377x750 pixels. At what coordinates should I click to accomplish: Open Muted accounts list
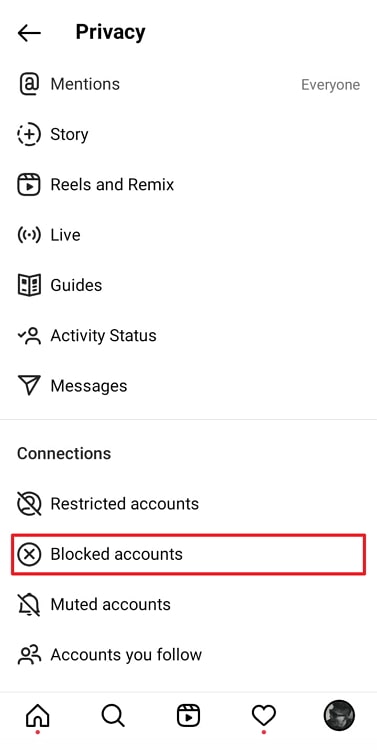[x=188, y=604]
